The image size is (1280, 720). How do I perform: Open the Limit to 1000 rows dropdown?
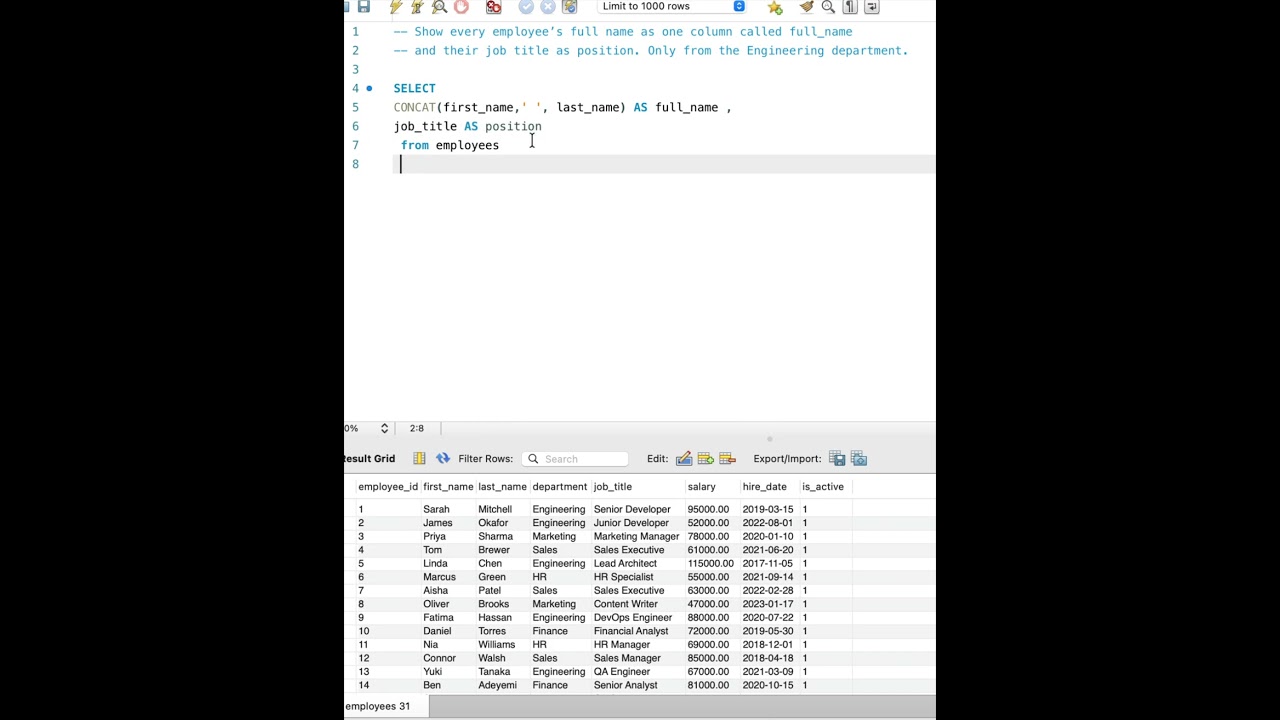[x=672, y=6]
